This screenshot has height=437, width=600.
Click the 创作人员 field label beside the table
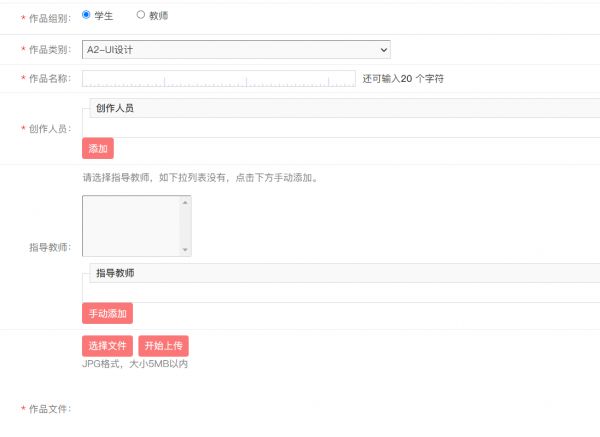tap(50, 129)
